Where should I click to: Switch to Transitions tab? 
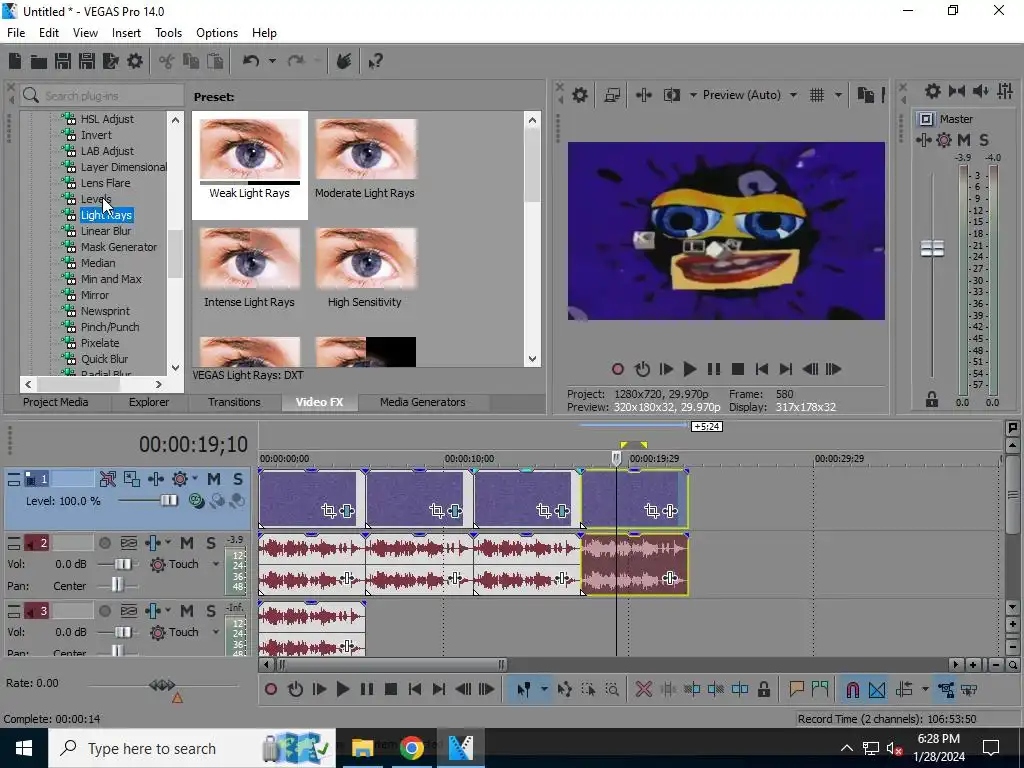click(x=234, y=402)
